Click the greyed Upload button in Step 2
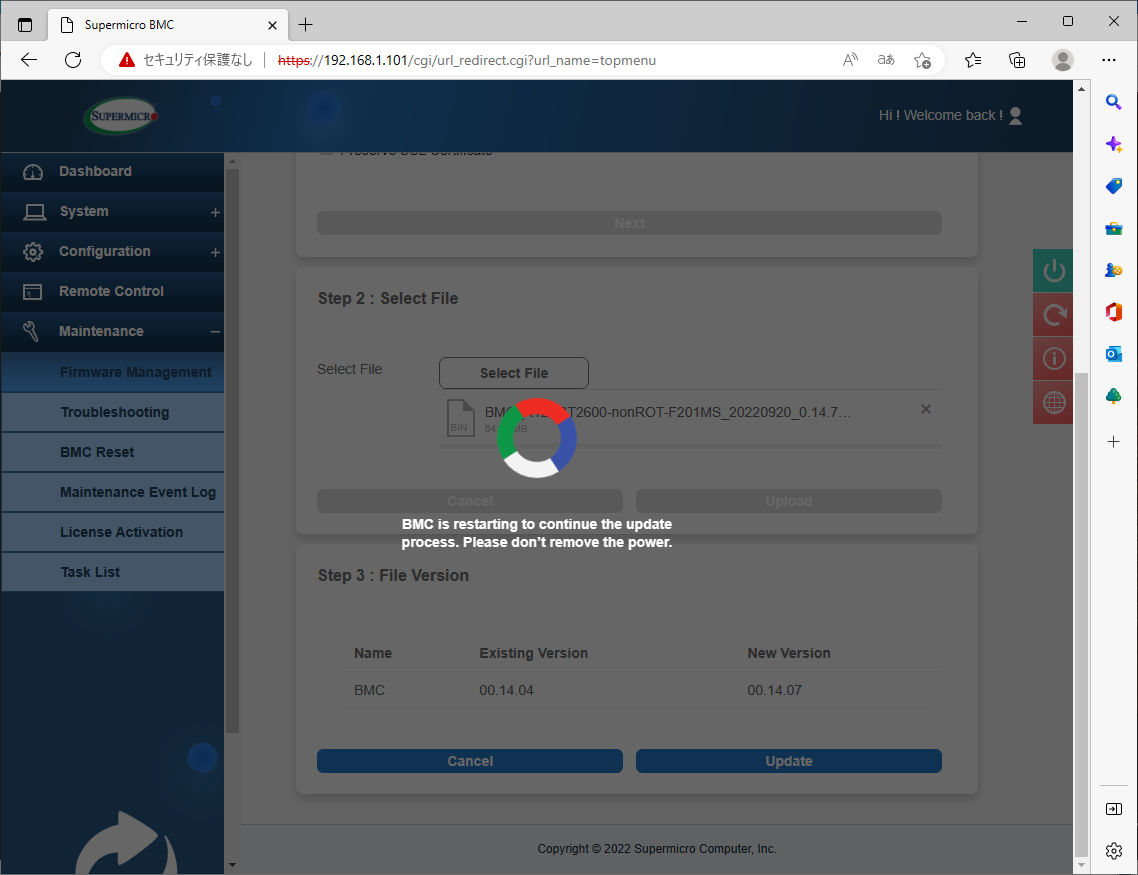The image size is (1138, 875). pyautogui.click(x=789, y=501)
